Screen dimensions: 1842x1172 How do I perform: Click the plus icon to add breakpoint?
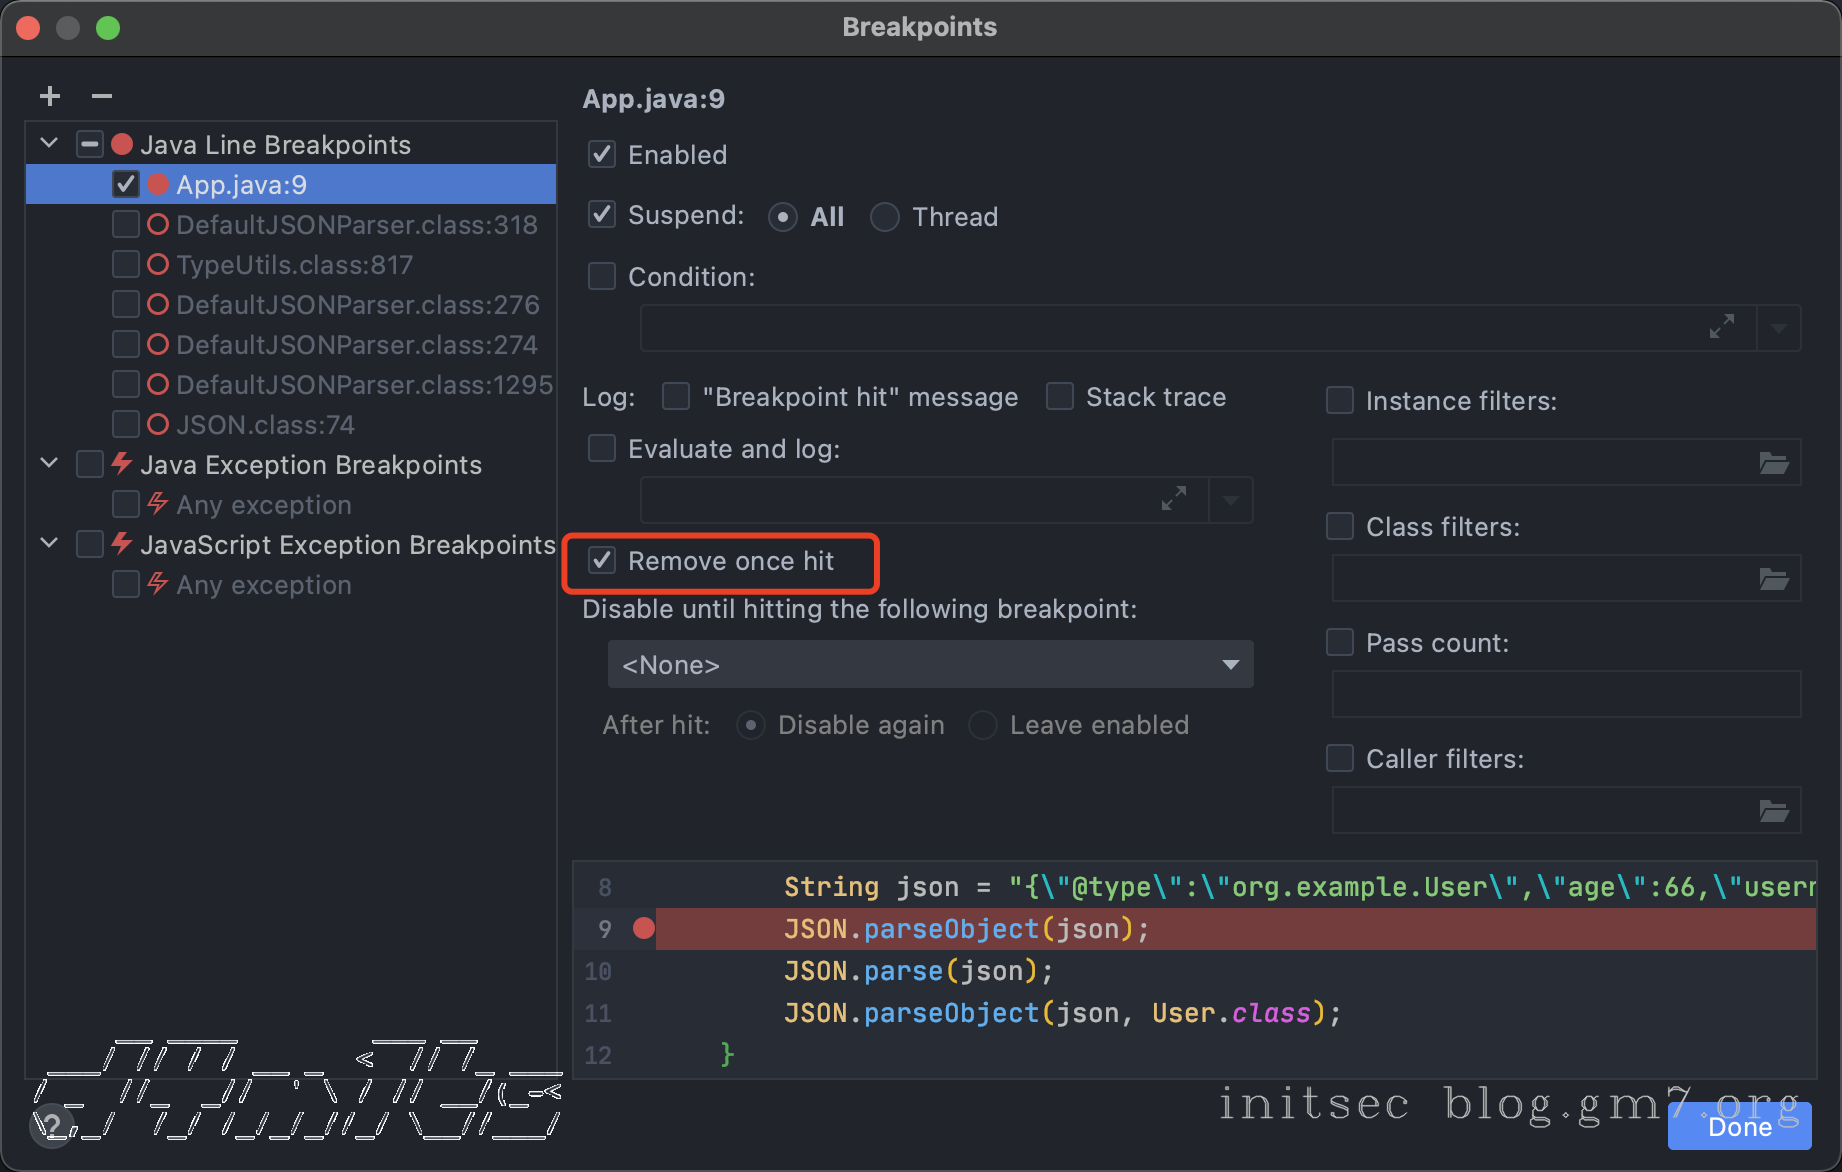50,96
